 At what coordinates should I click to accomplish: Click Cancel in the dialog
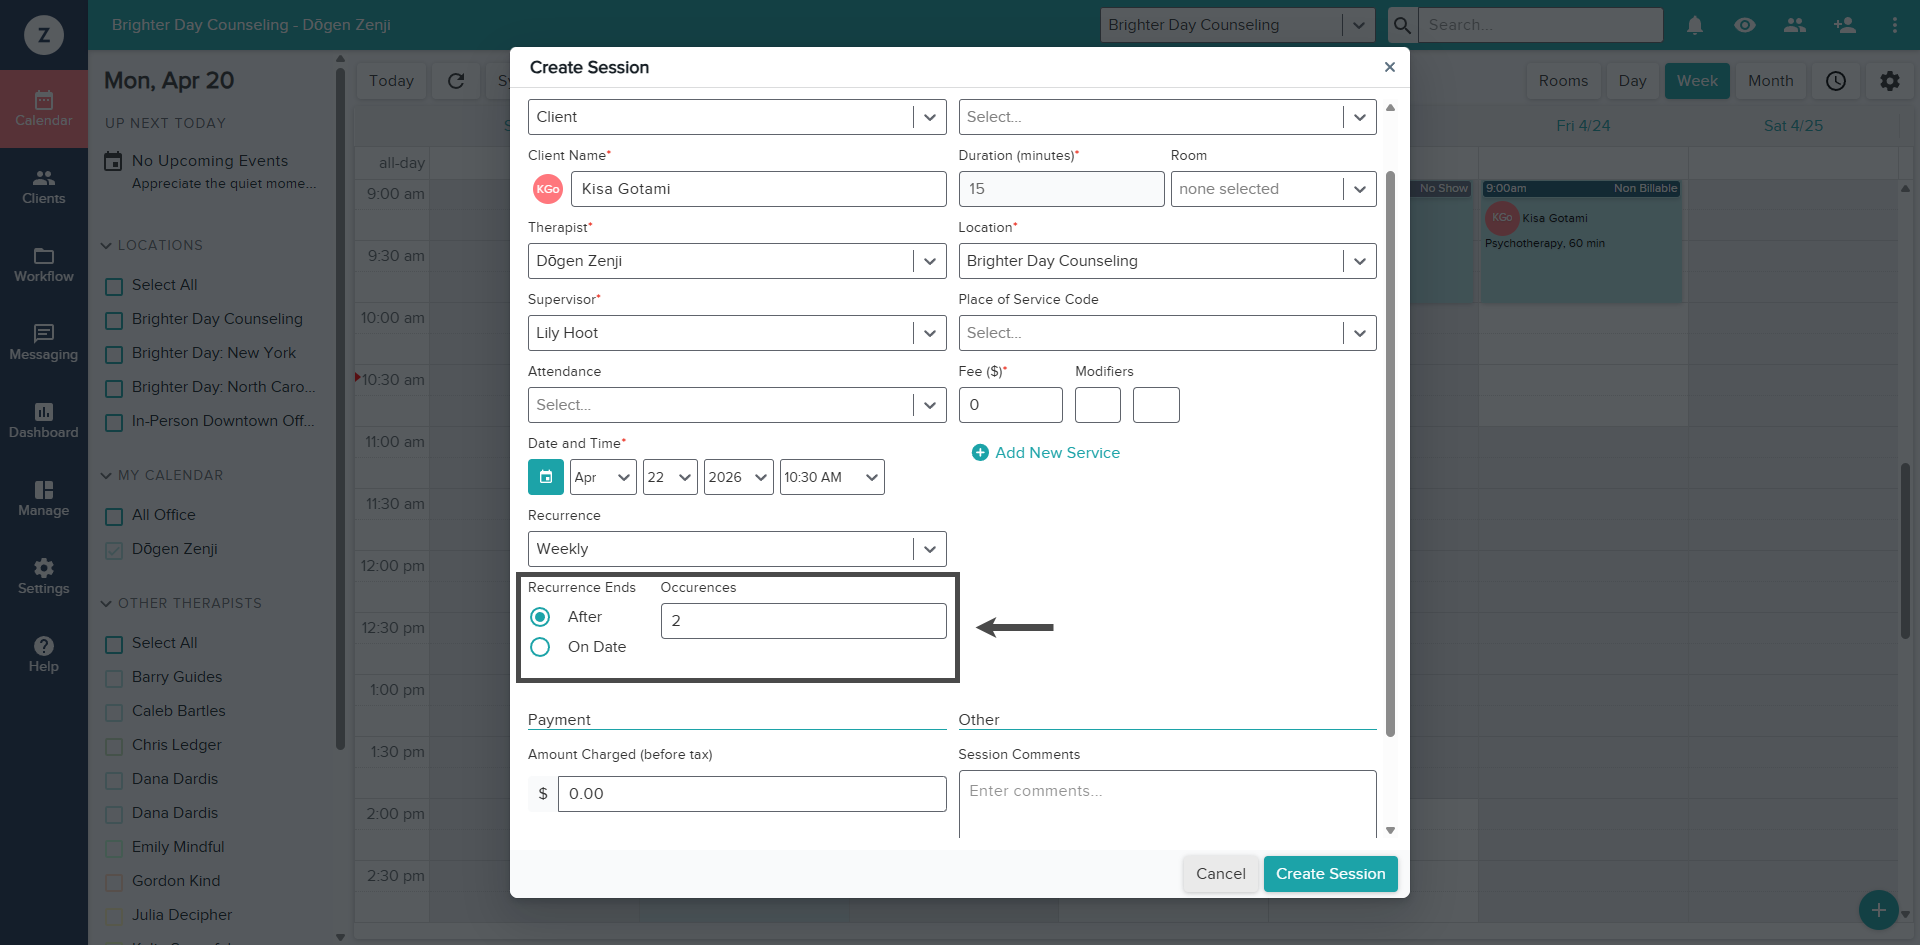pyautogui.click(x=1221, y=874)
